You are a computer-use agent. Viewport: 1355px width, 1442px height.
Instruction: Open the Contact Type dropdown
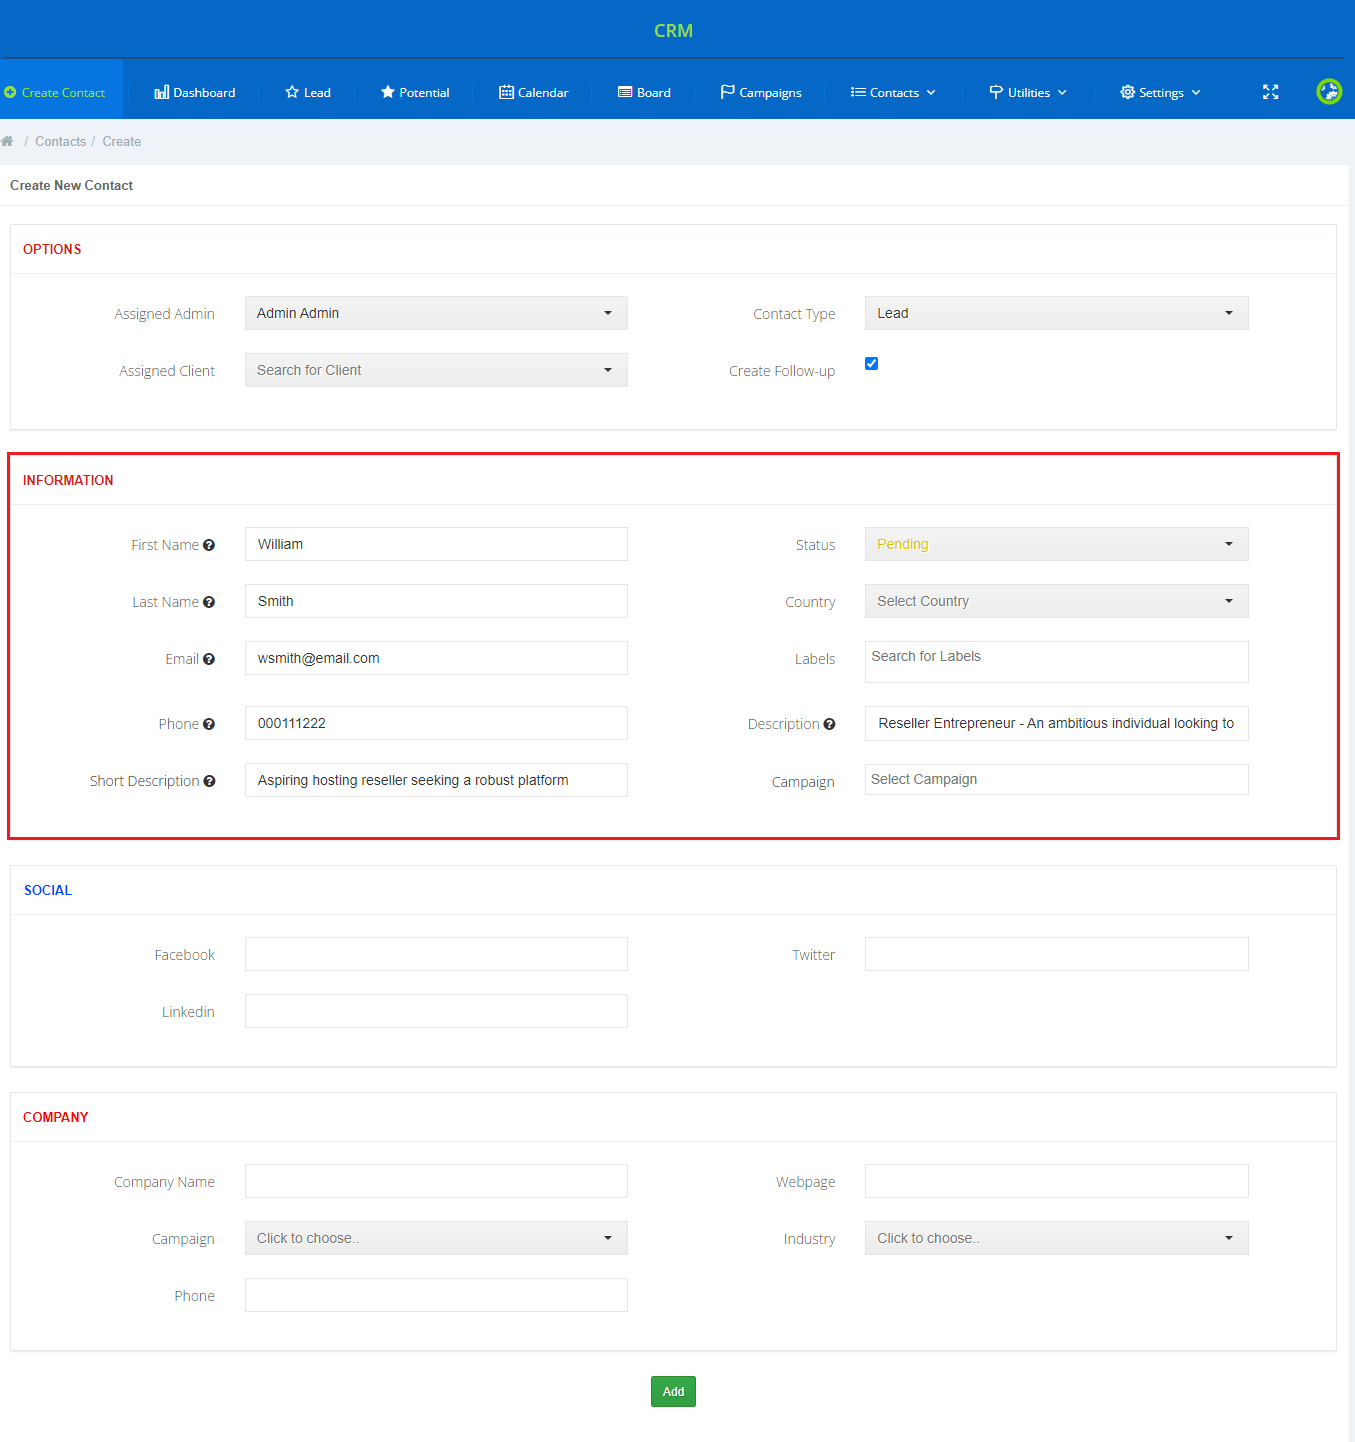pos(1056,313)
